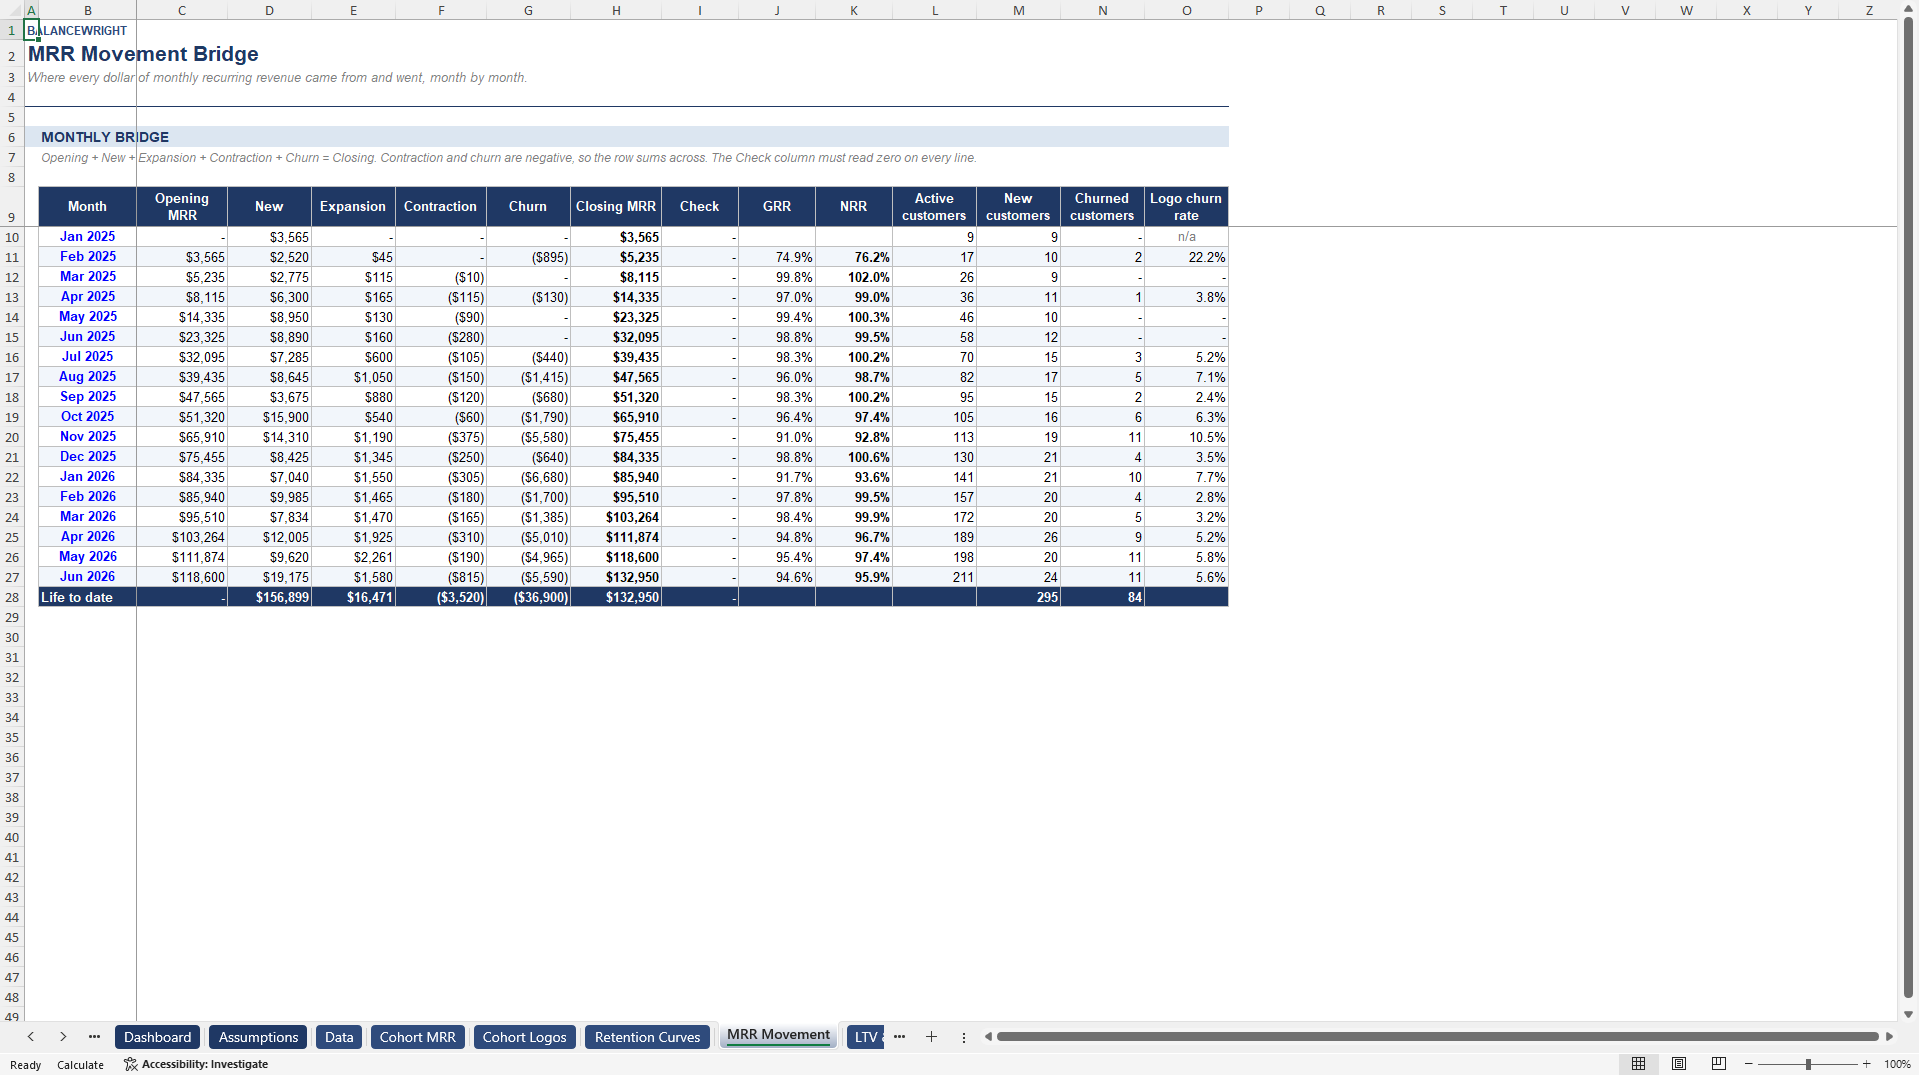Show more sheets after LTV tab
The image size is (1919, 1075).
899,1037
